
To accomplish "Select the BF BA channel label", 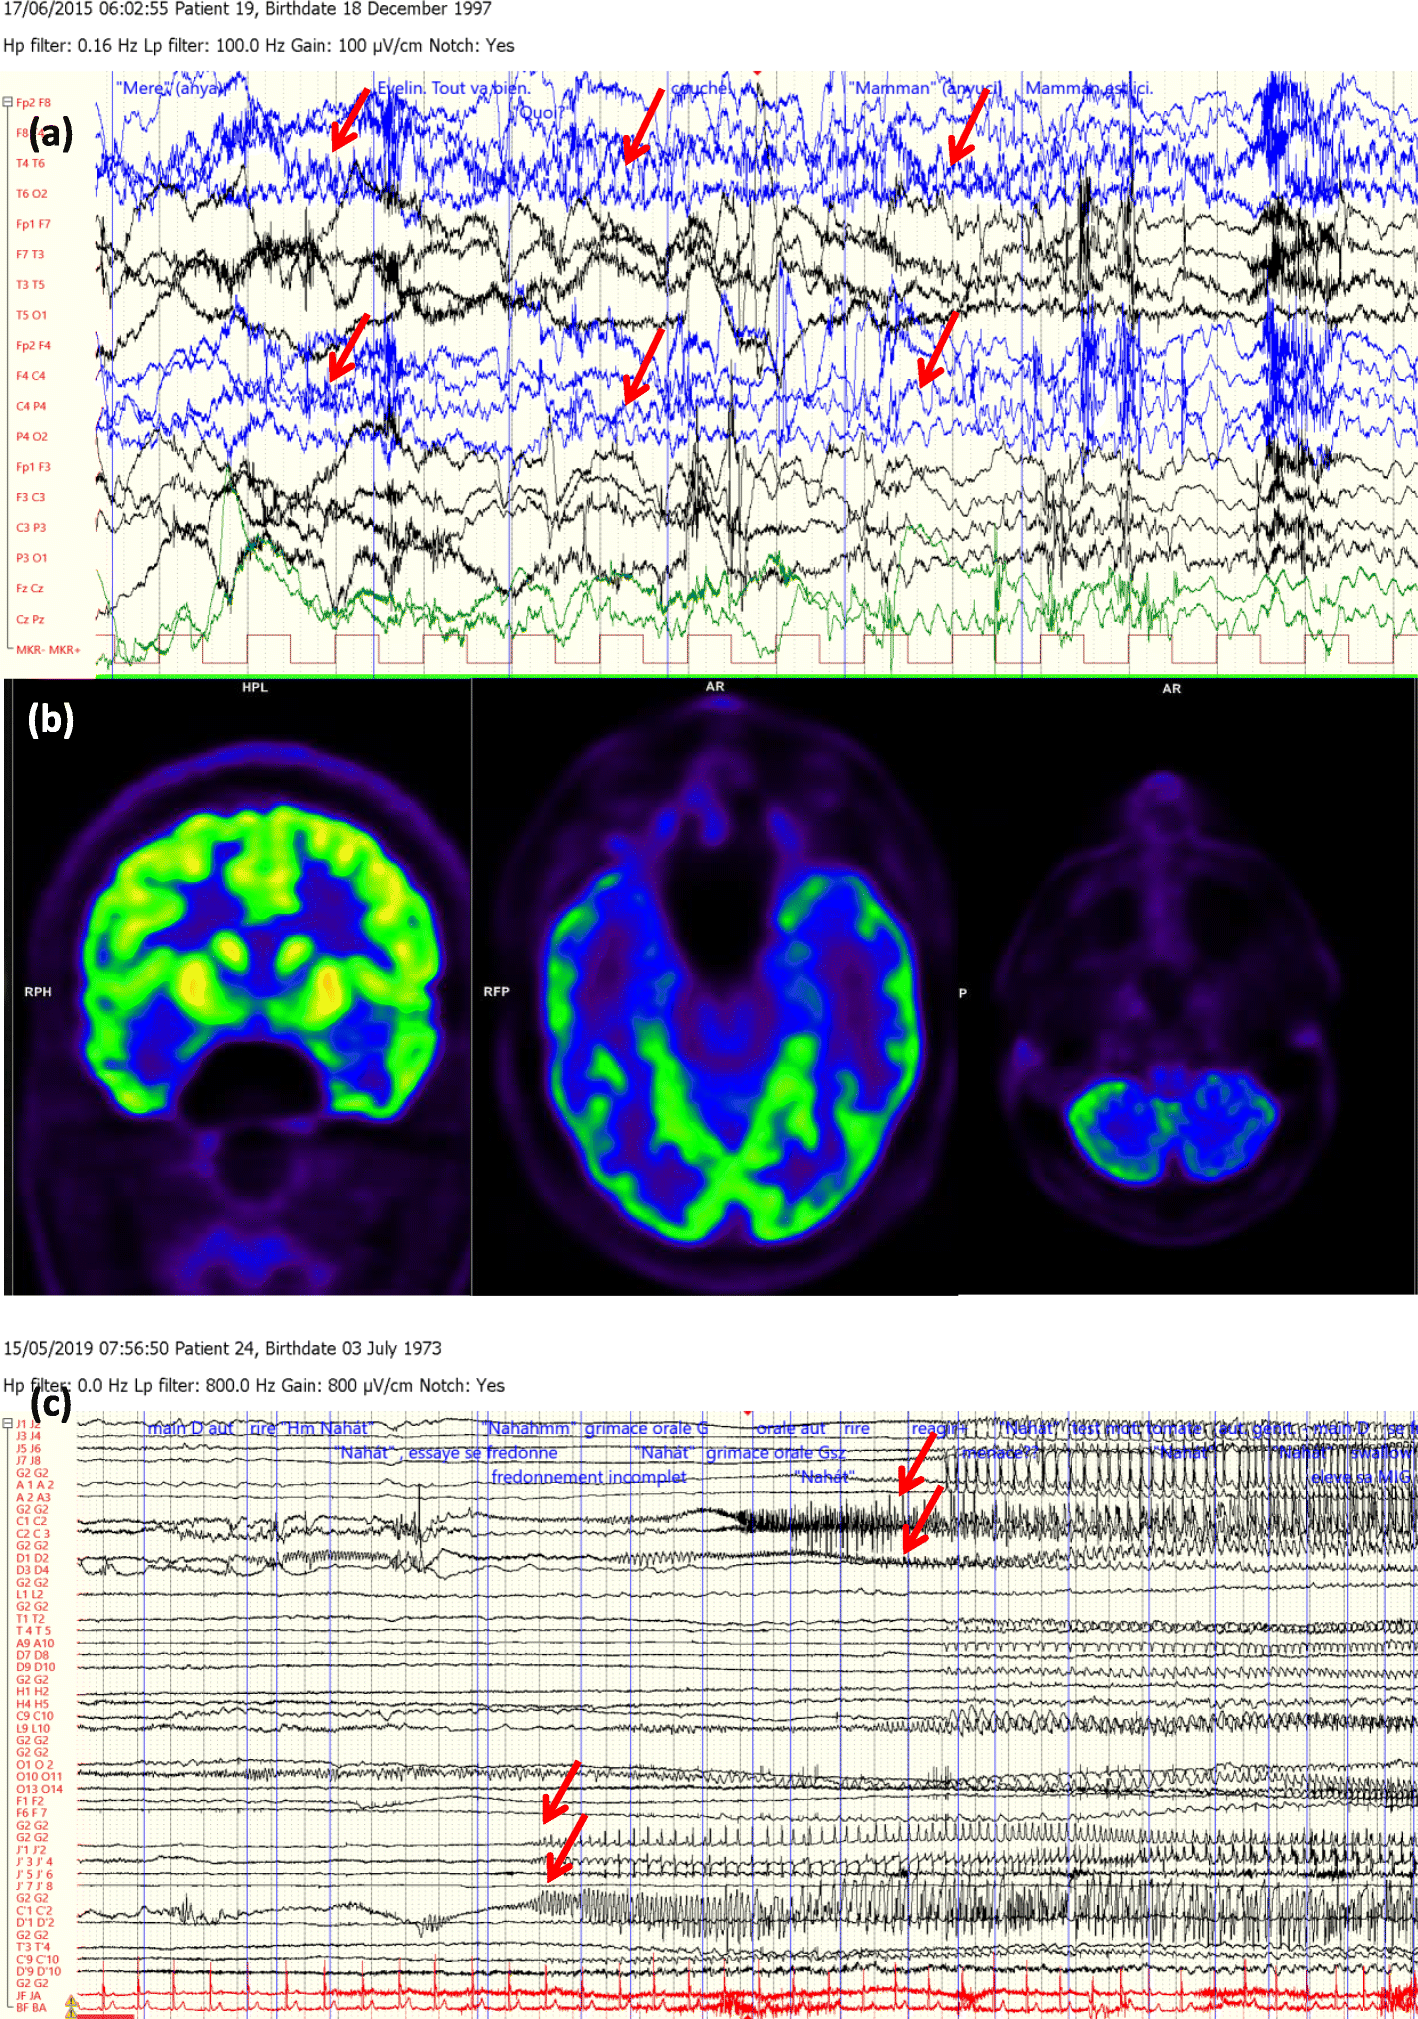I will (31, 2007).
